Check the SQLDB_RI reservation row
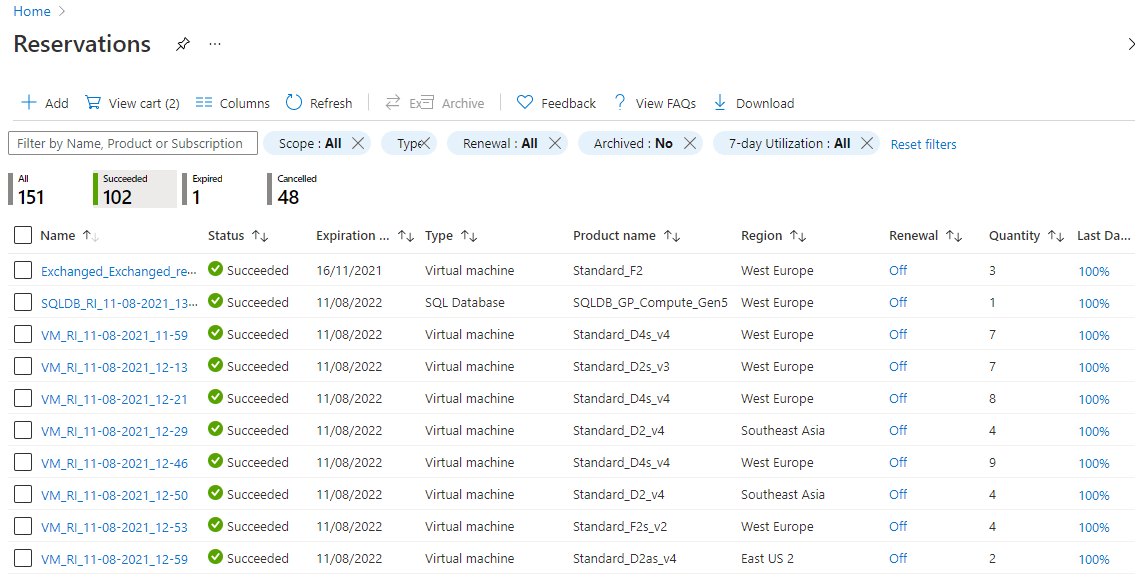1135x578 pixels. [22, 302]
